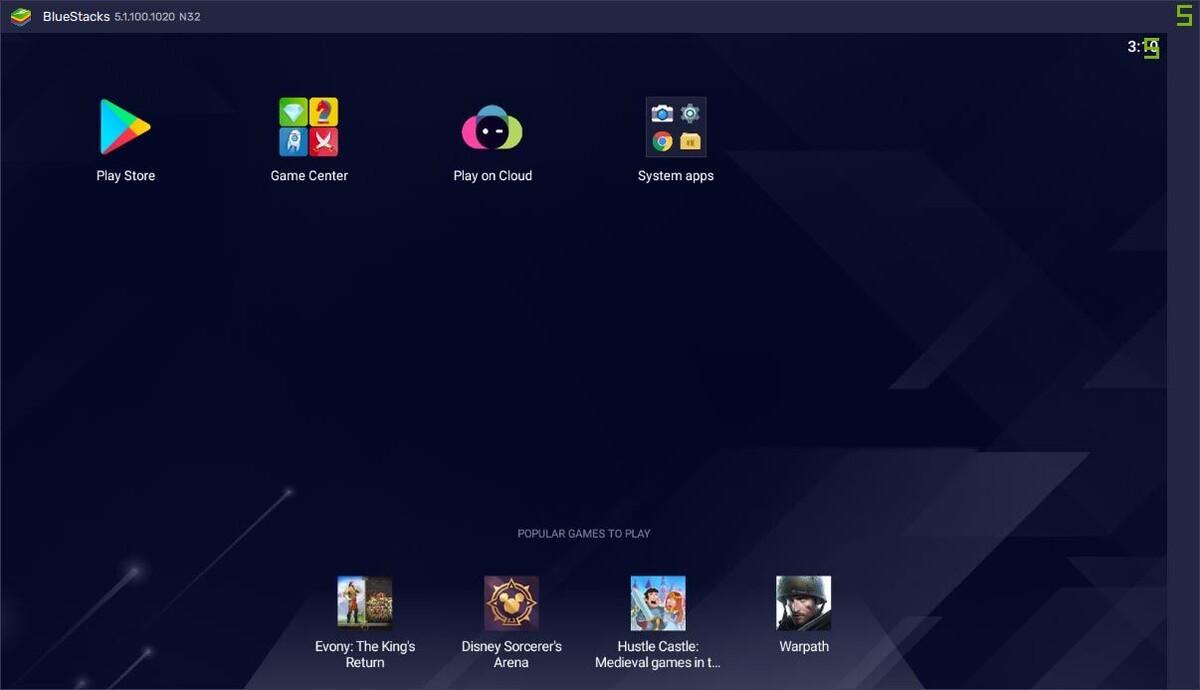Open the System apps folder
The height and width of the screenshot is (690, 1200).
click(x=676, y=127)
